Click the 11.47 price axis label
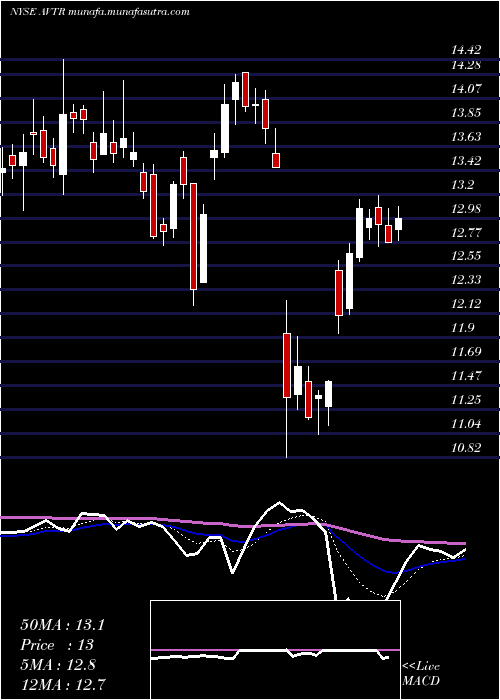 [x=466, y=376]
